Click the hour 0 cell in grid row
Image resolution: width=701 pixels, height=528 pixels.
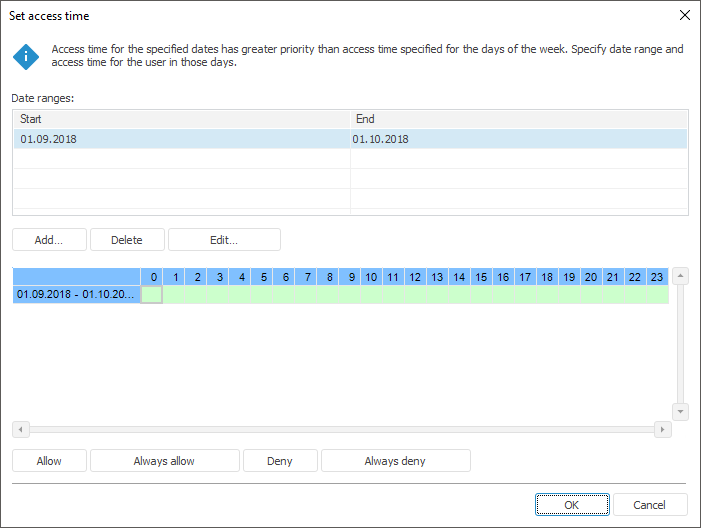(x=151, y=295)
